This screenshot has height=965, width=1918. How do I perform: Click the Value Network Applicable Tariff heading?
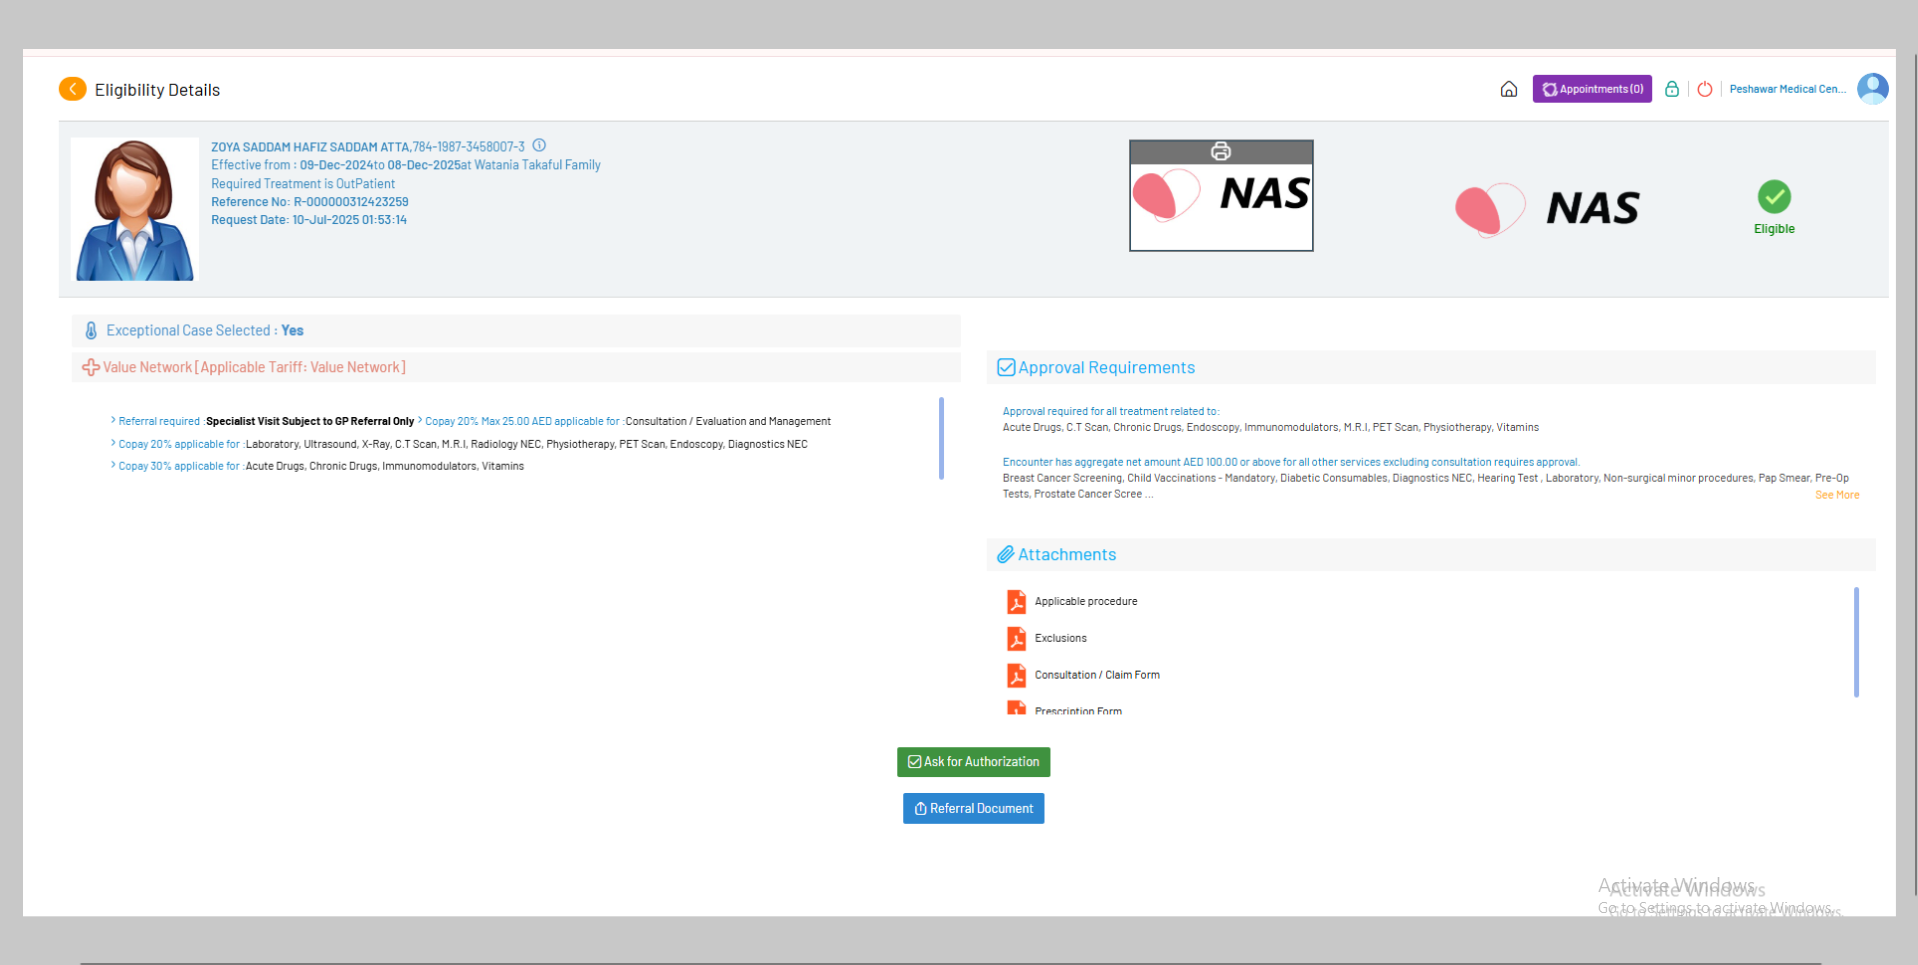click(254, 367)
